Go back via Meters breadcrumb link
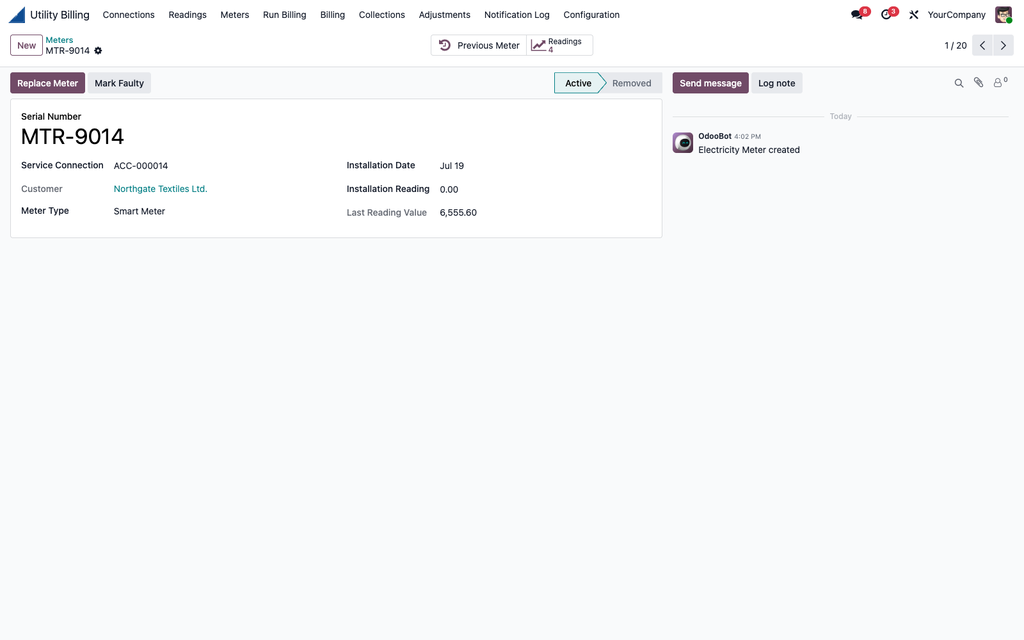 [59, 40]
